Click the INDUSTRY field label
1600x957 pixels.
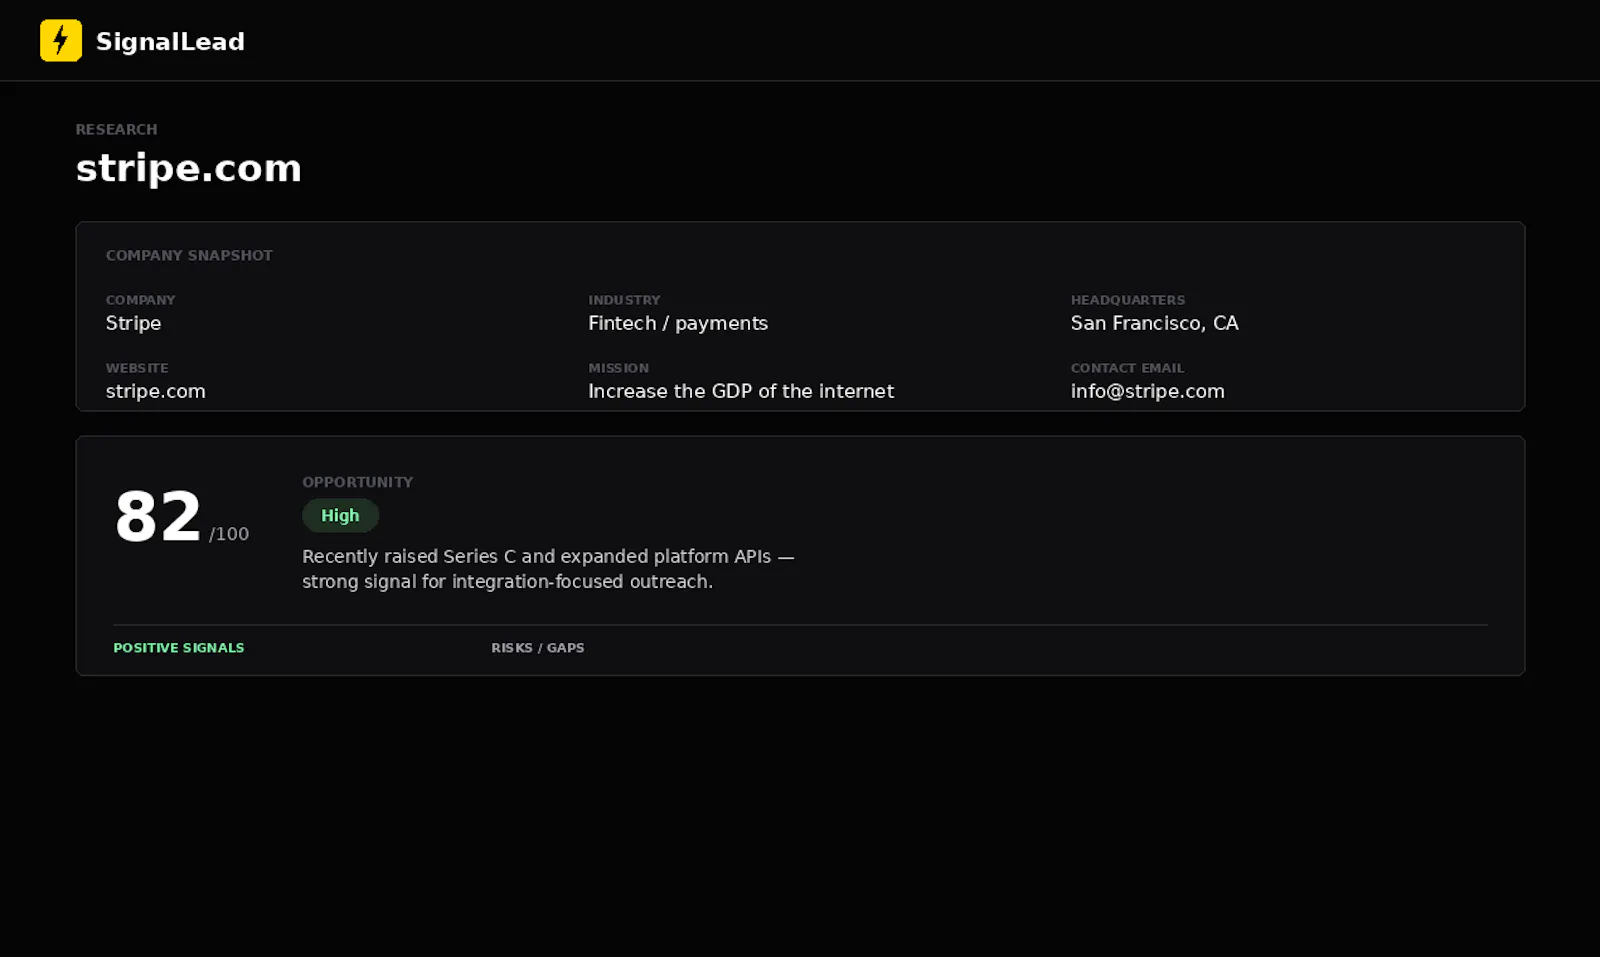tap(624, 300)
